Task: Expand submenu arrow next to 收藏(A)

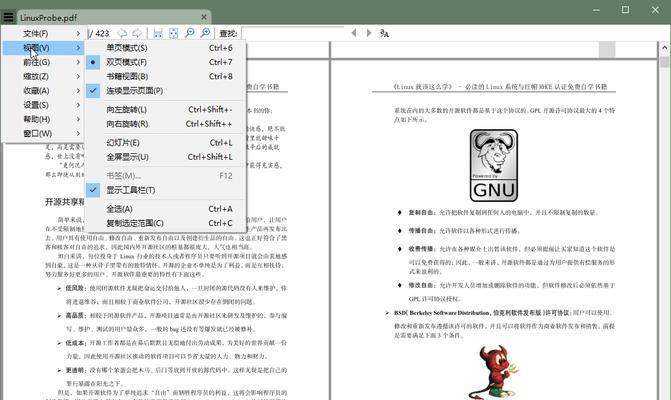Action: (x=78, y=91)
